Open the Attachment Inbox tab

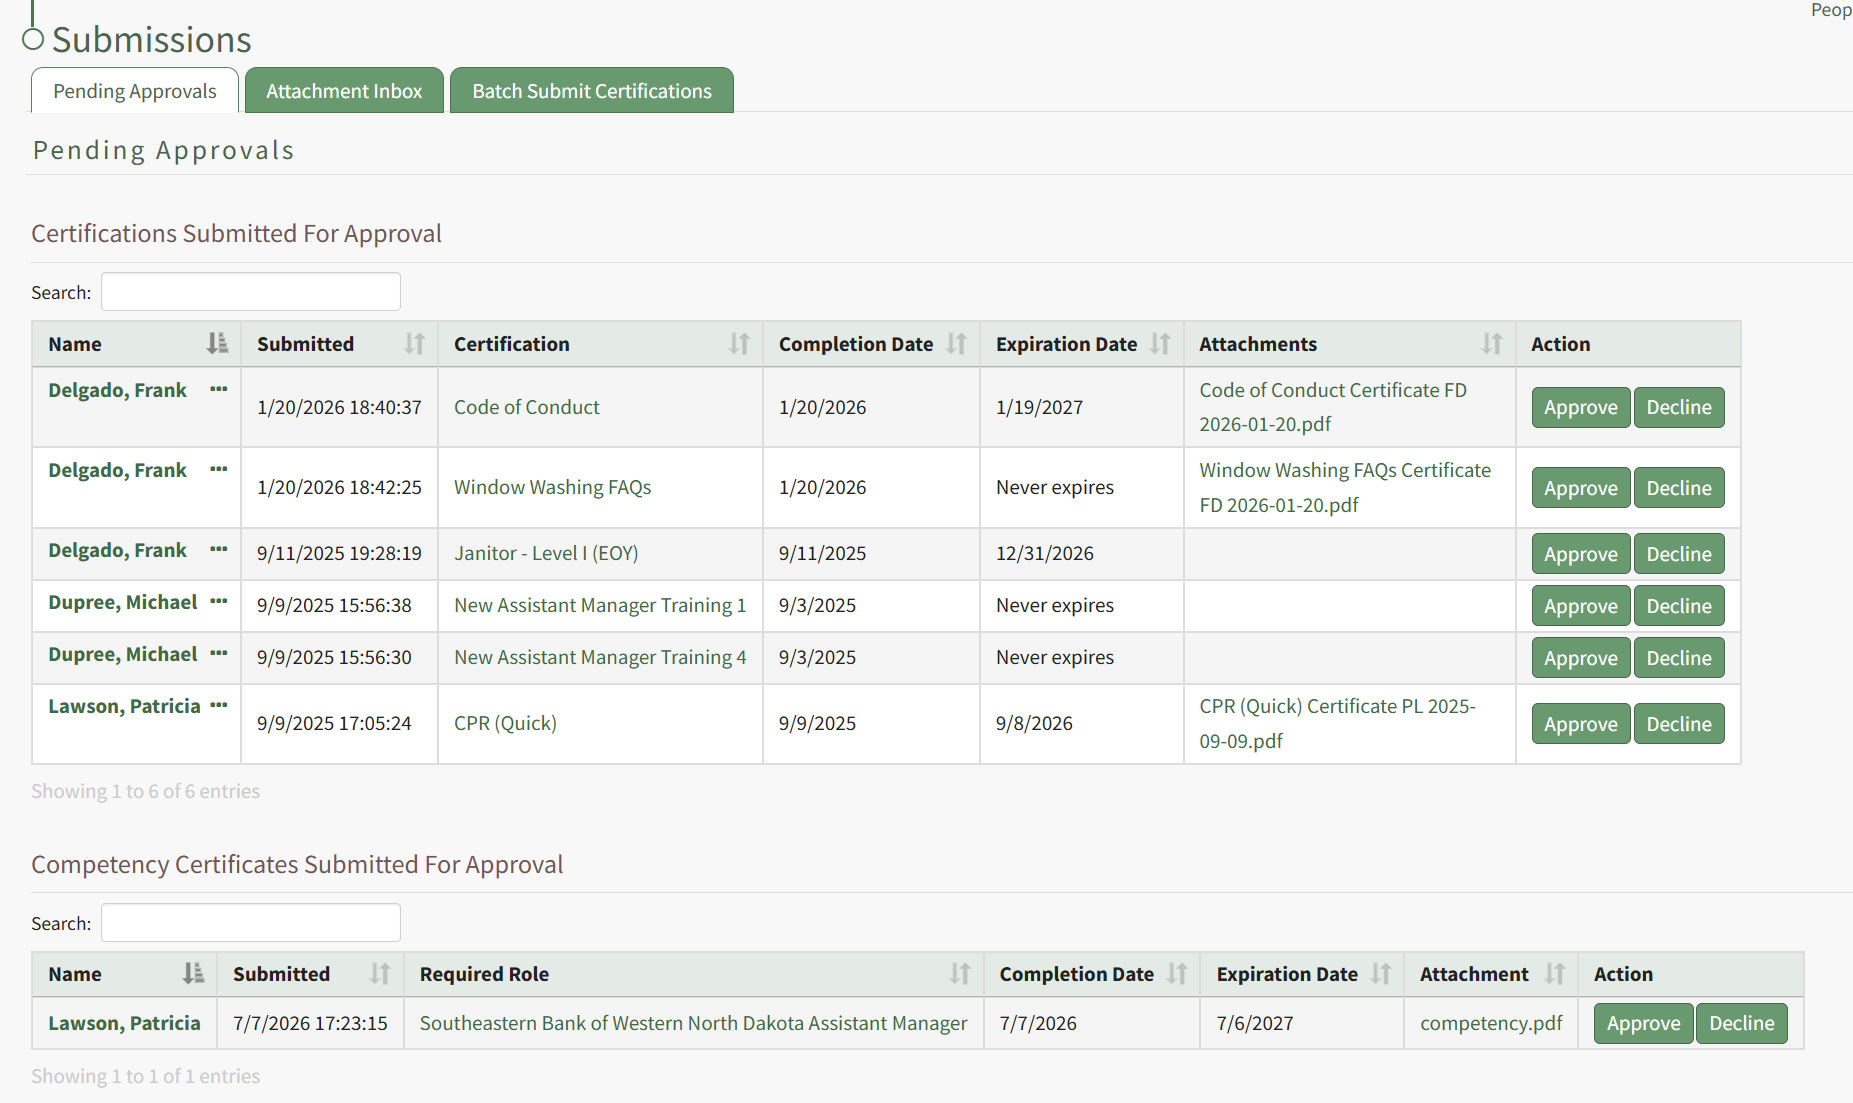point(344,91)
